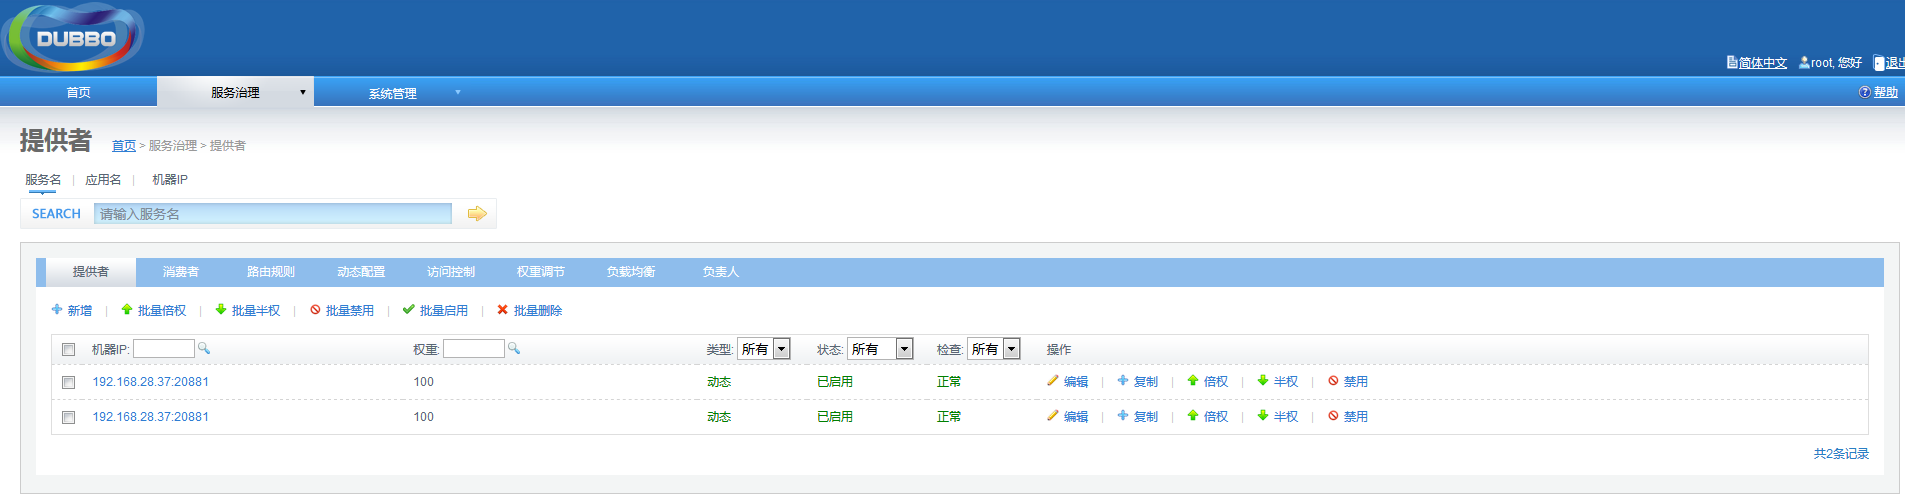Switch to the 负责人 tab
This screenshot has width=1905, height=500.
pos(721,272)
